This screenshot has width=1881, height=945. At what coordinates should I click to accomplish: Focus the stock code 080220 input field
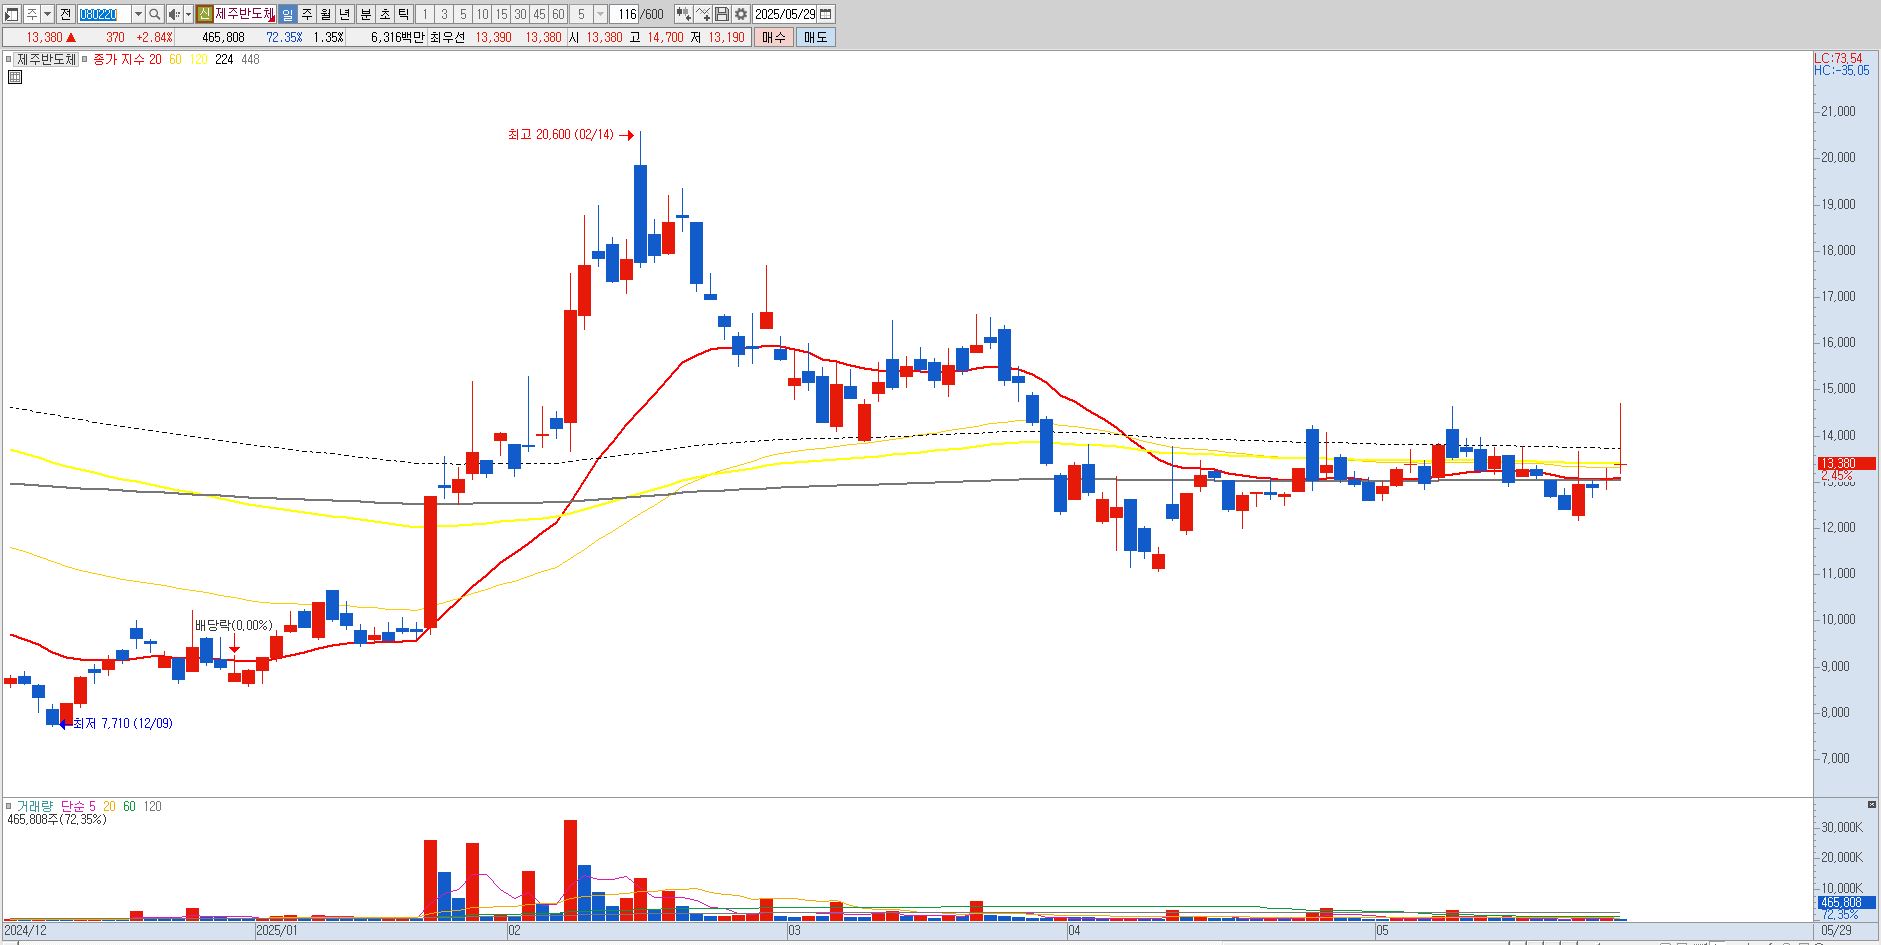104,14
